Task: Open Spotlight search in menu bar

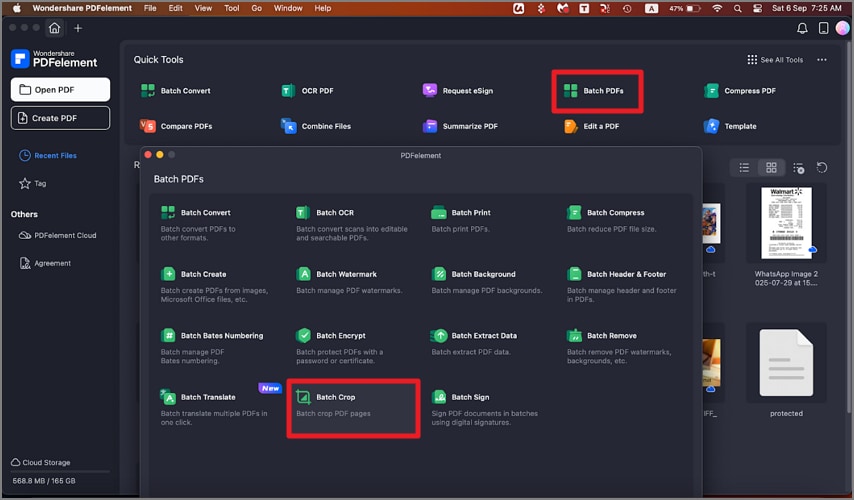Action: (737, 8)
